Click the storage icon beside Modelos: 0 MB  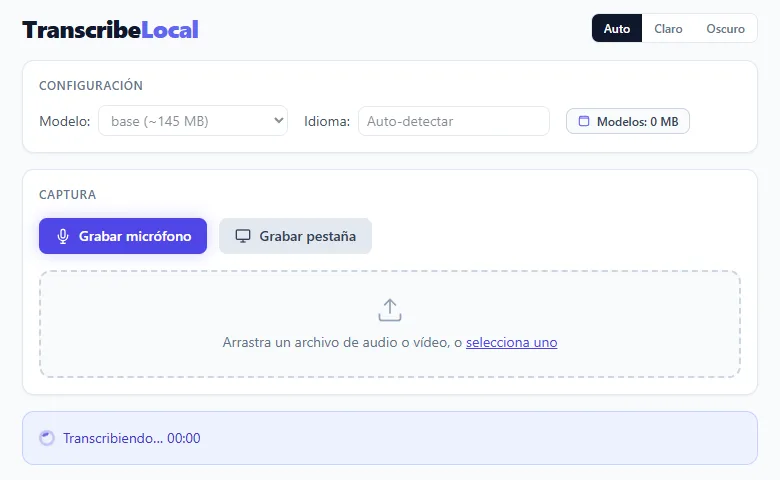coord(584,121)
